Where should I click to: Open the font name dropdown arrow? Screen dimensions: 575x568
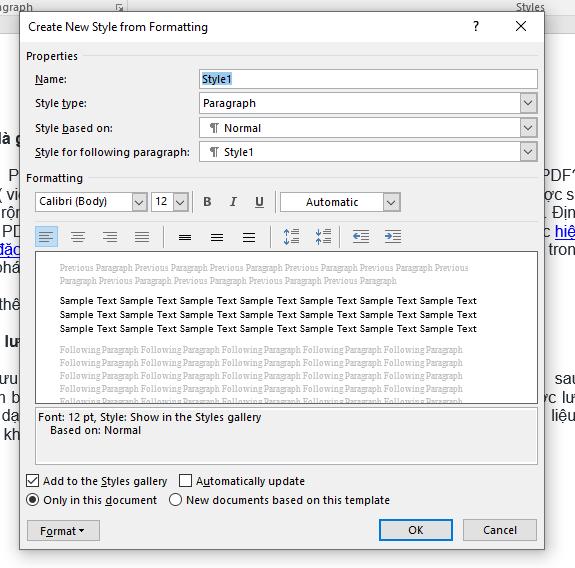[139, 202]
